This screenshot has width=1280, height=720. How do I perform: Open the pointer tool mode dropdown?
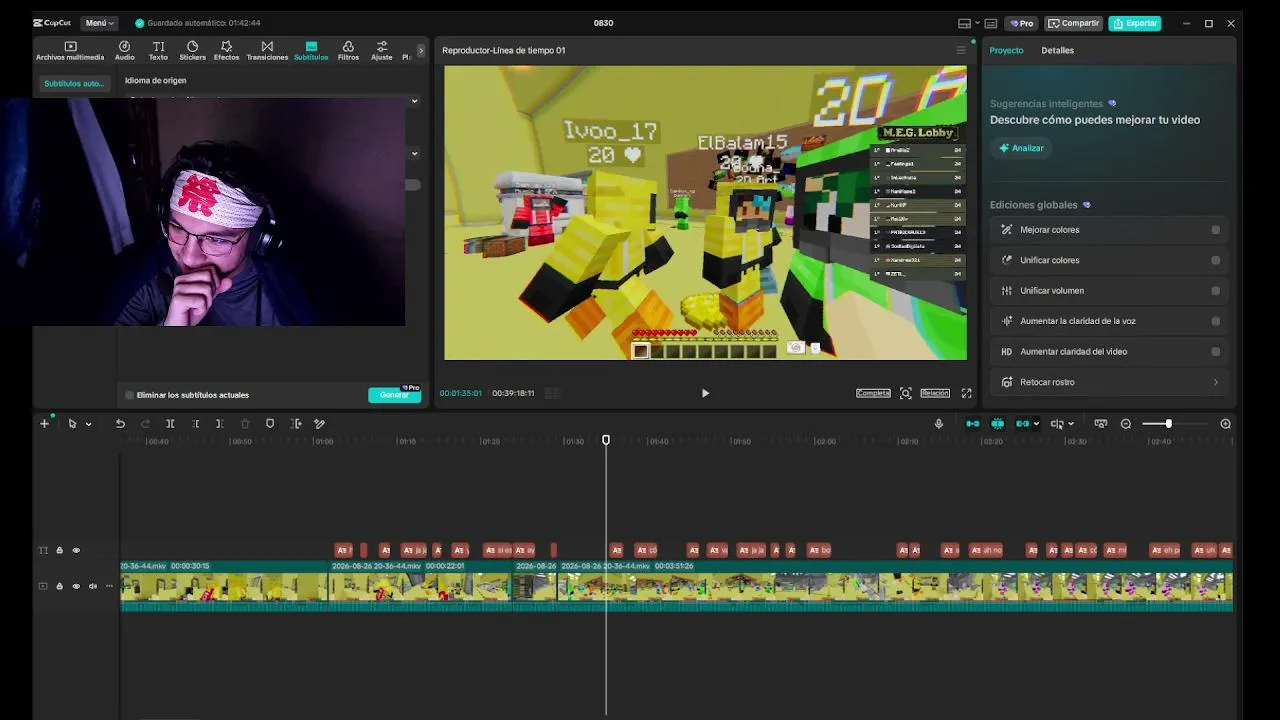point(88,424)
